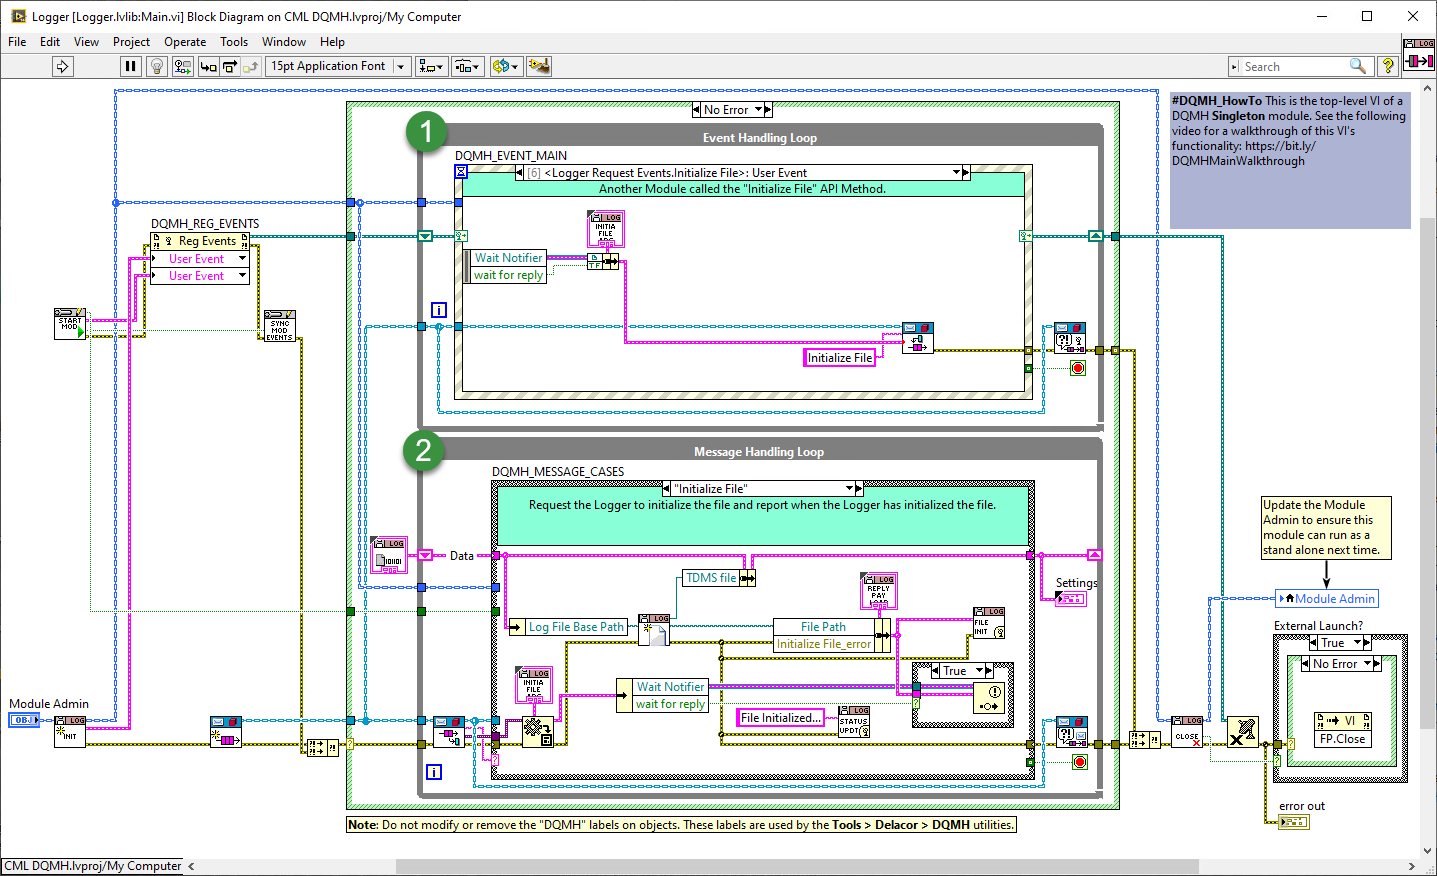The height and width of the screenshot is (876, 1437).
Task: Expand the "Initialize File" case selector dropdown
Action: coord(850,489)
